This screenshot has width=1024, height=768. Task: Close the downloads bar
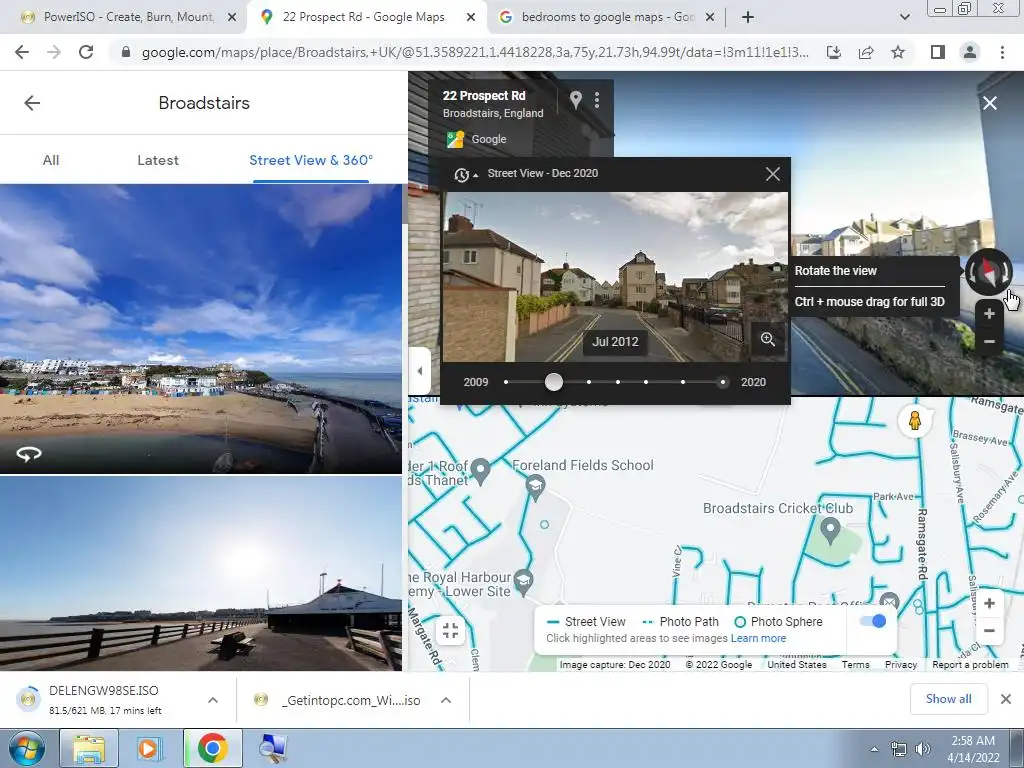[x=1006, y=699]
